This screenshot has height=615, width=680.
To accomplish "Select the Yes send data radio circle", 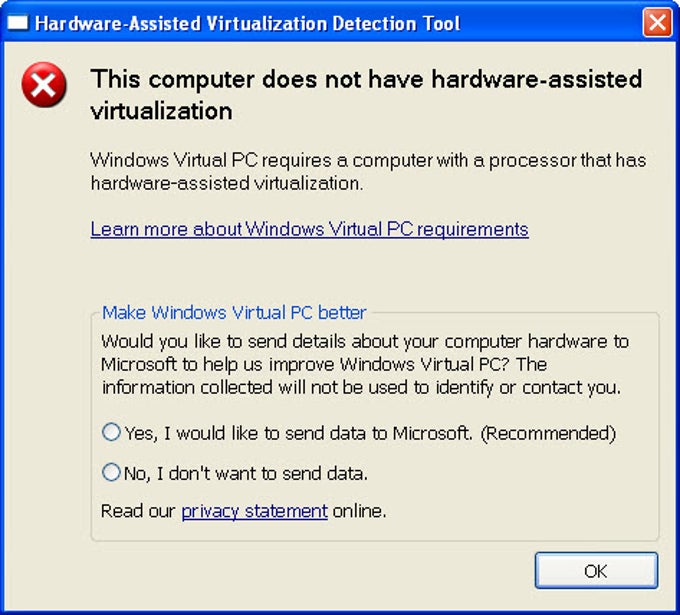I will [x=111, y=432].
